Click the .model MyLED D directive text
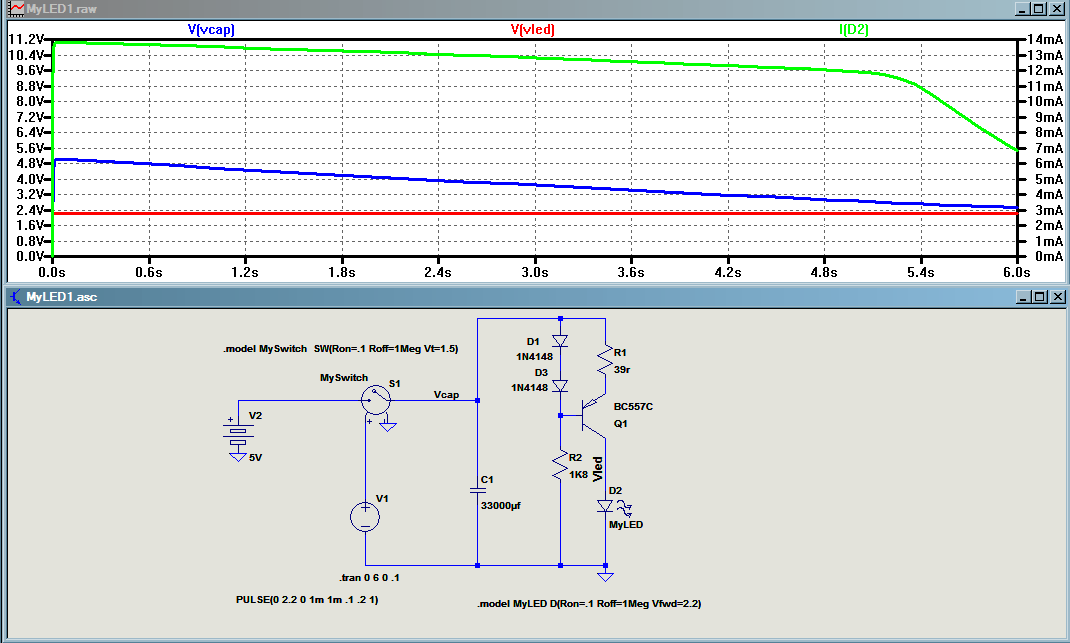Image resolution: width=1070 pixels, height=643 pixels. coord(589,603)
